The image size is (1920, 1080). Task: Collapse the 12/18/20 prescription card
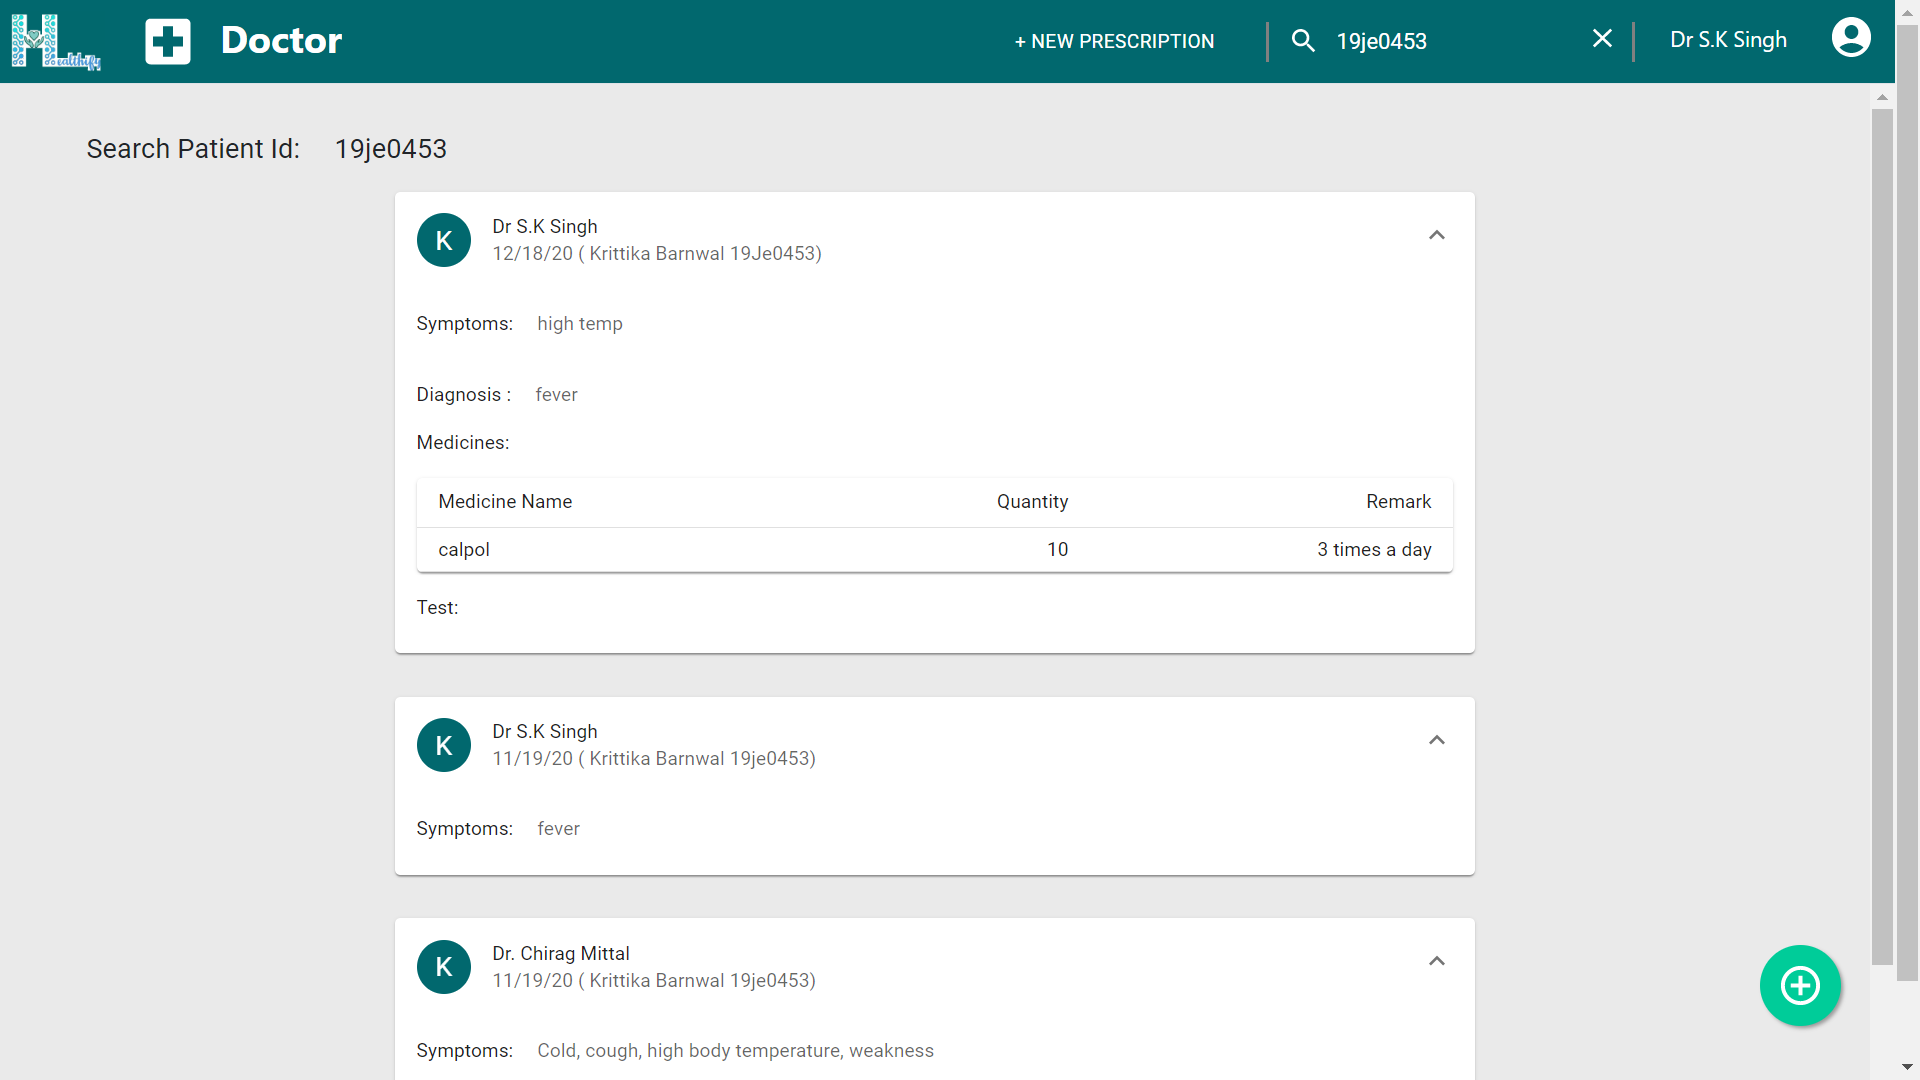tap(1436, 235)
